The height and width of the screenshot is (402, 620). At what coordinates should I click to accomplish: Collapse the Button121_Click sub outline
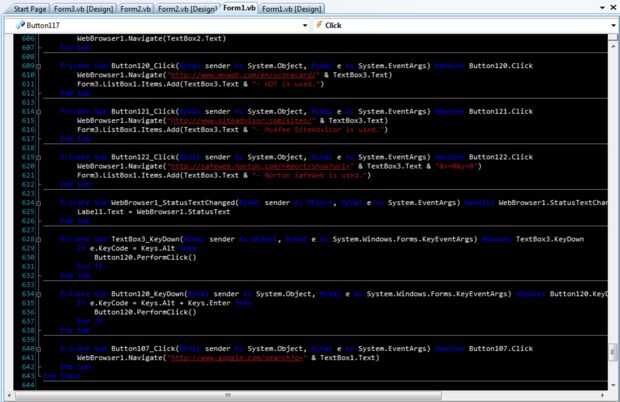(39, 112)
